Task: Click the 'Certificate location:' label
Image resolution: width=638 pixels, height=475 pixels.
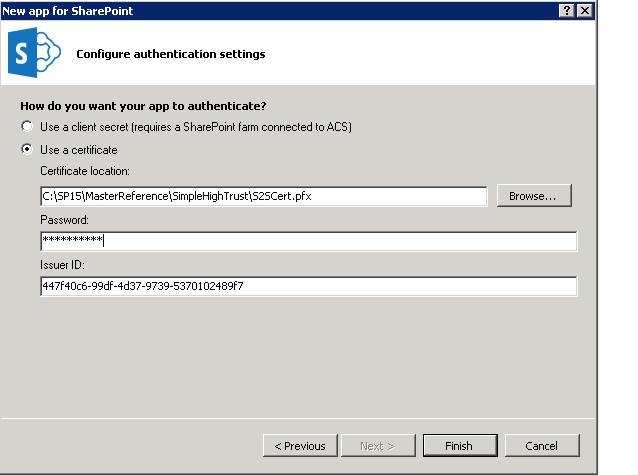Action: pyautogui.click(x=85, y=171)
